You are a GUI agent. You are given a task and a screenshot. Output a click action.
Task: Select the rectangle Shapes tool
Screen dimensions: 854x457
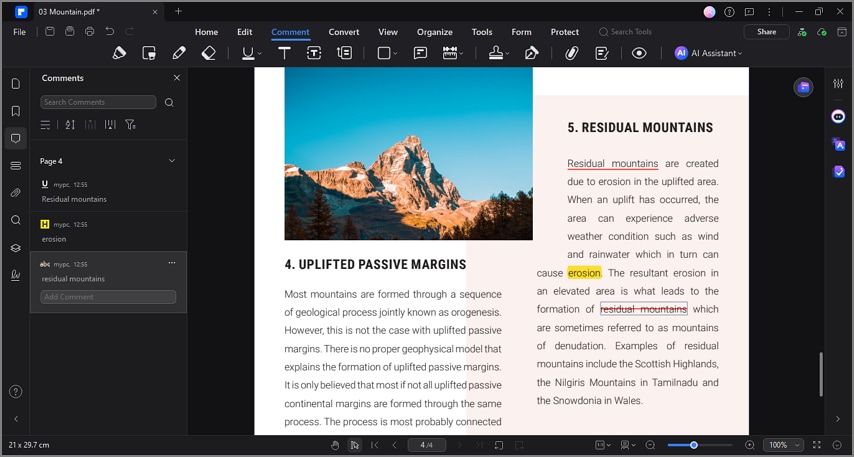tap(384, 53)
